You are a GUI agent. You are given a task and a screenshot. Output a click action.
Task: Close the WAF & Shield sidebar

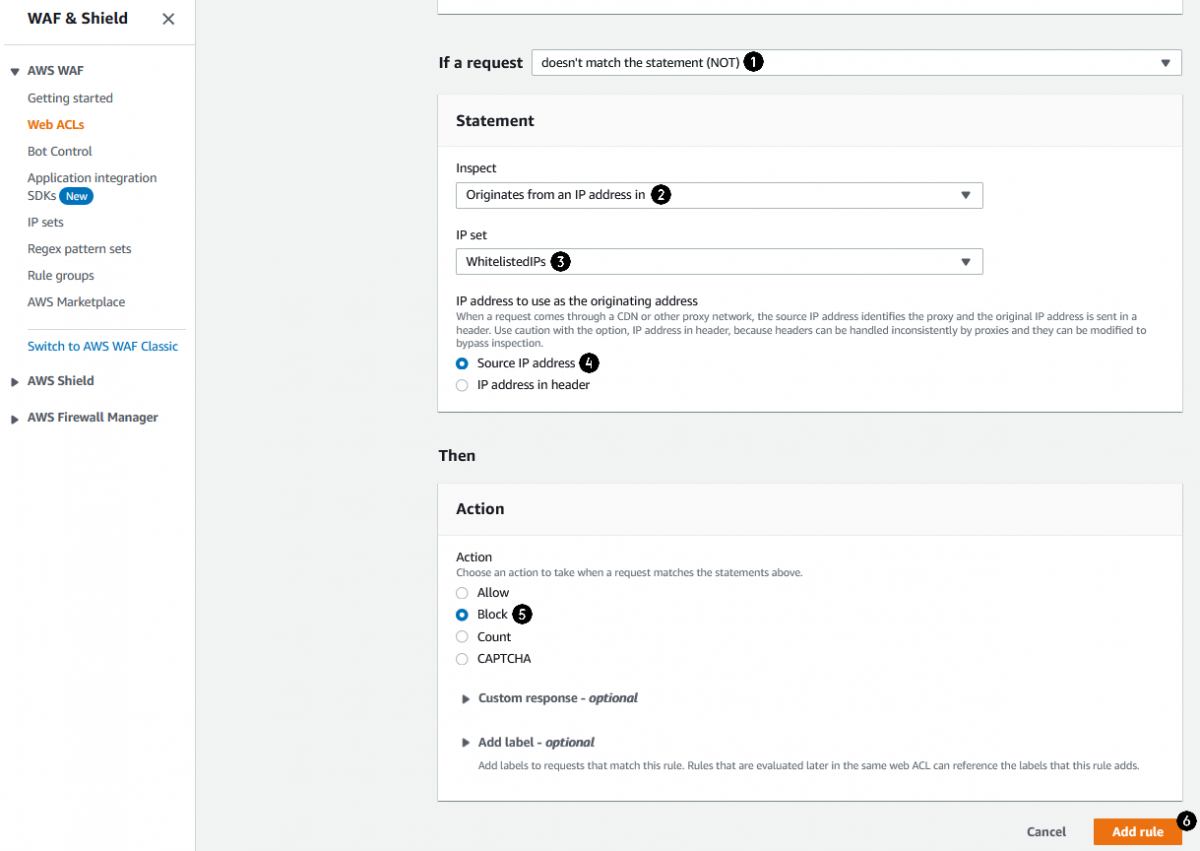[168, 19]
